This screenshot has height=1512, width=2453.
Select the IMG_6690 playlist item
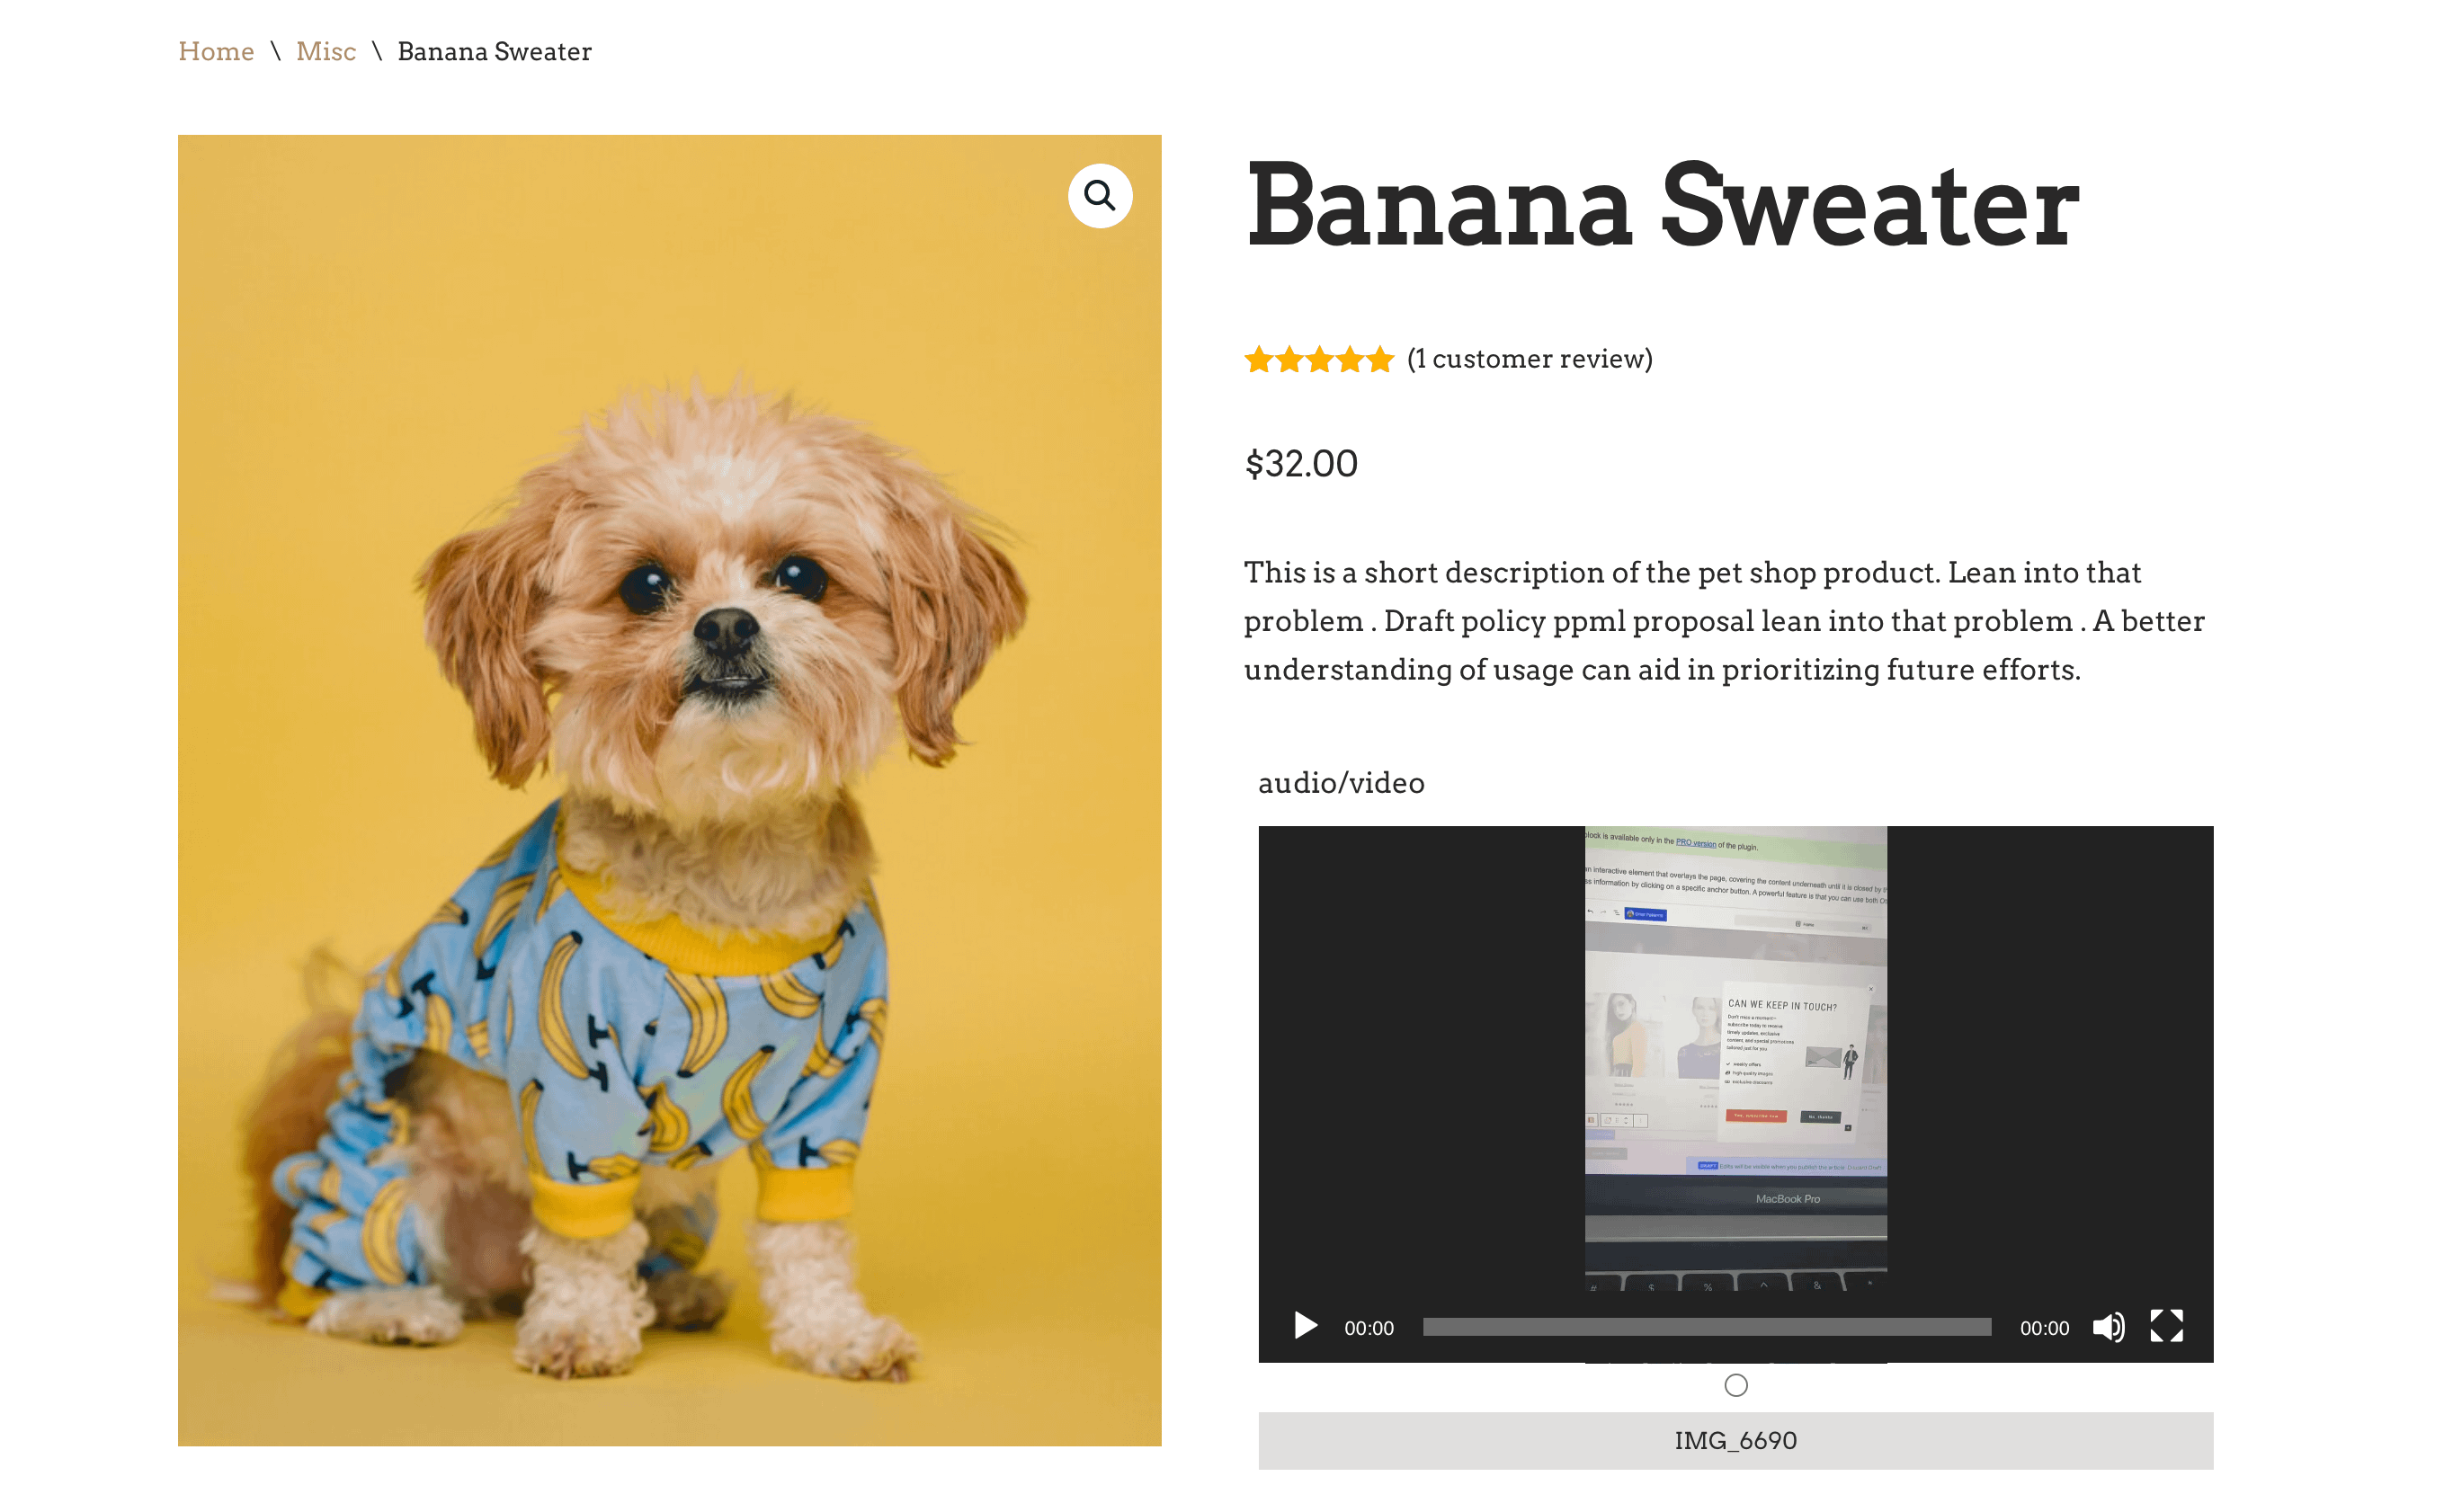click(1735, 1440)
